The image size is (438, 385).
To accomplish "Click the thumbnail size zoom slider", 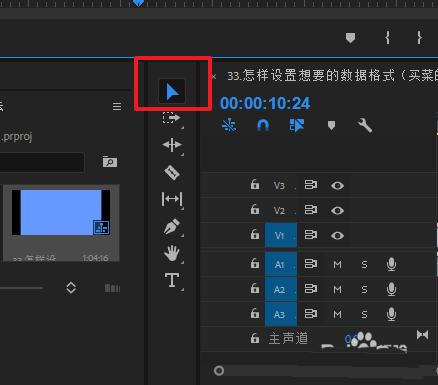I will point(21,288).
